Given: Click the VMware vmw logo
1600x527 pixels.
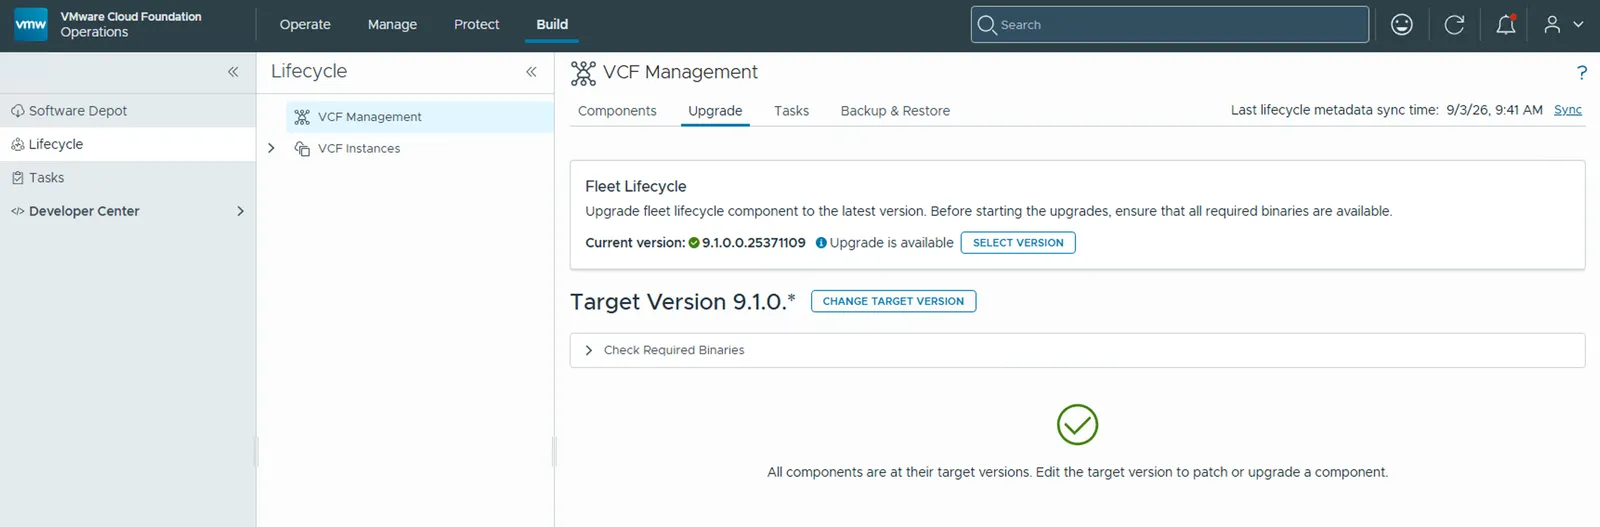Looking at the screenshot, I should click(x=30, y=24).
